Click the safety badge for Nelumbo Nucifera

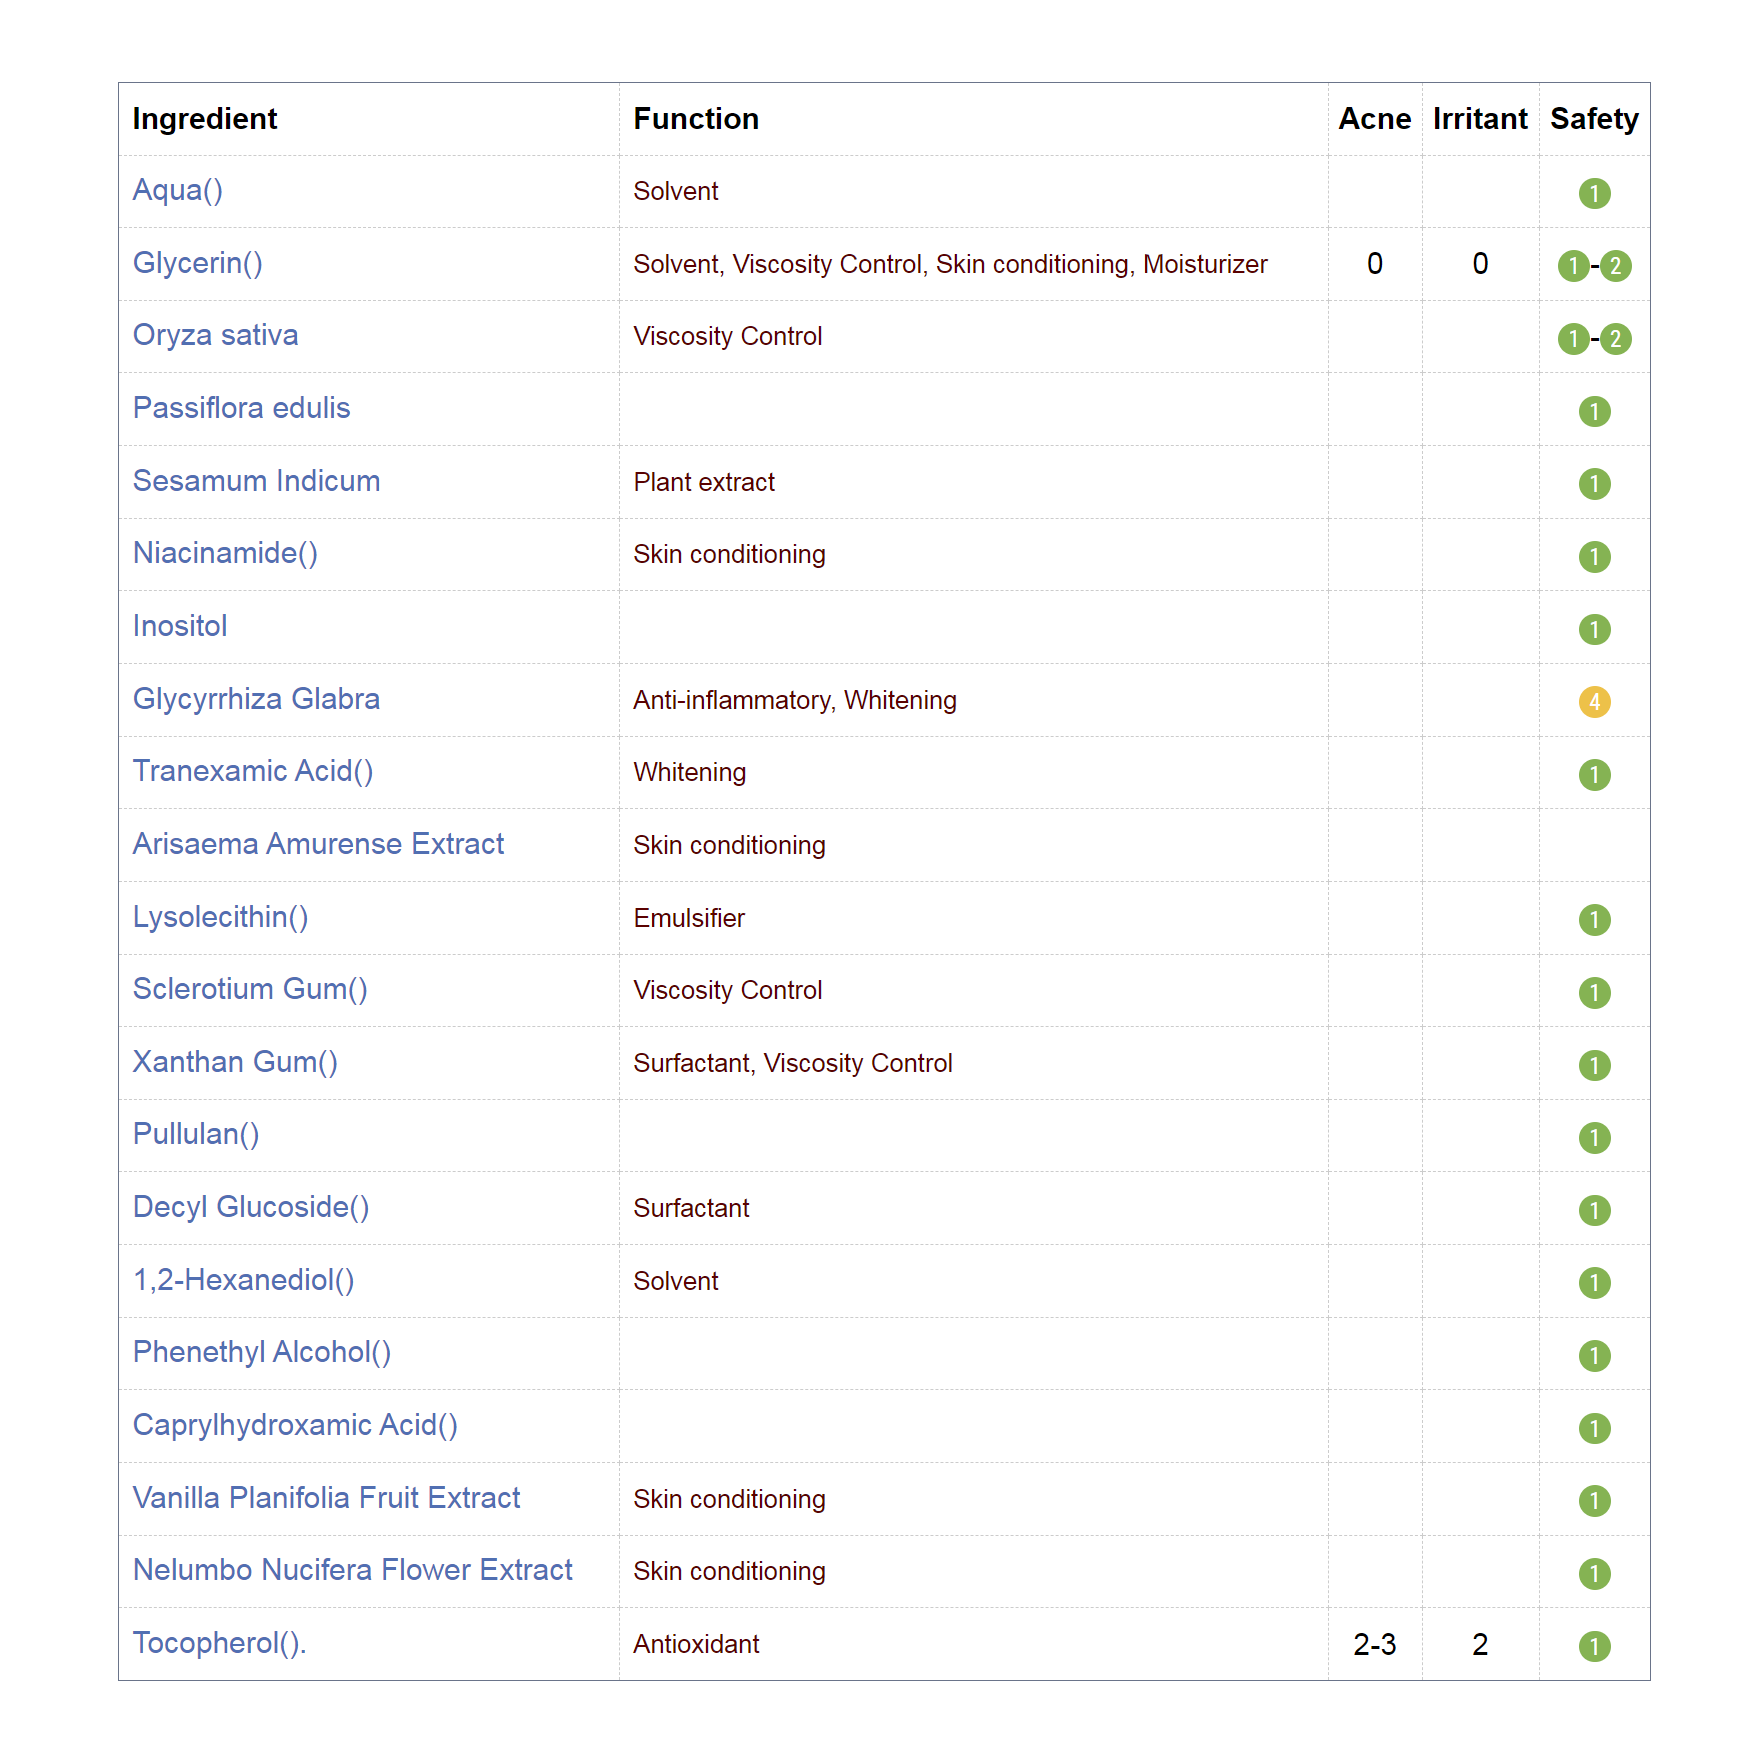coord(1595,1574)
